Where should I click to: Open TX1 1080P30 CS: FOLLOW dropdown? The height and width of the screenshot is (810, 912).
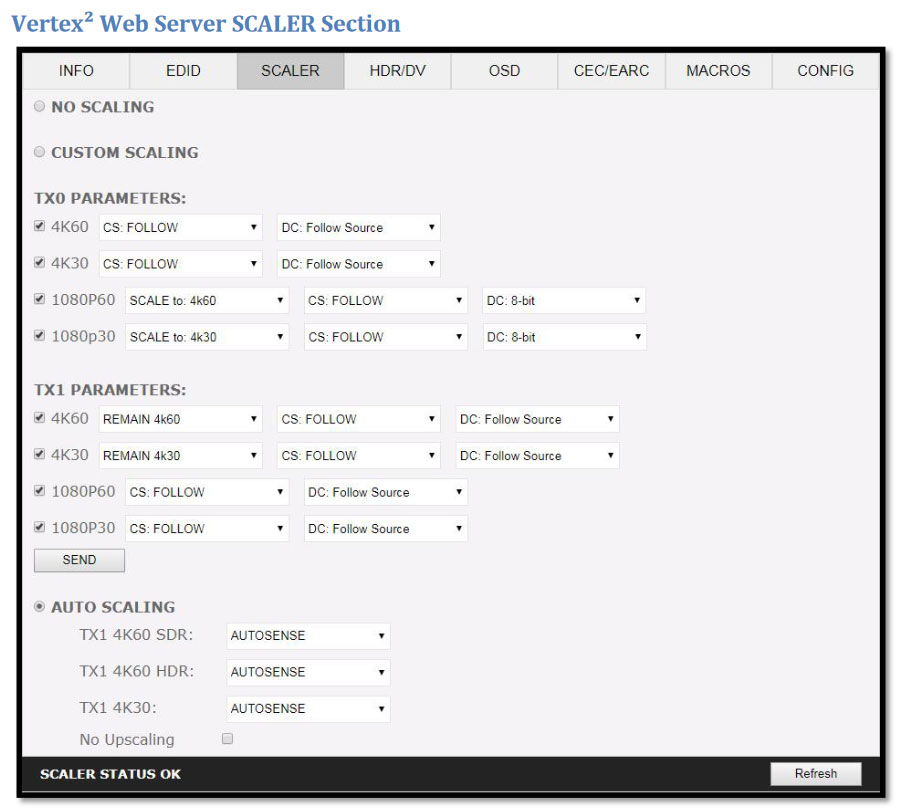(x=207, y=528)
